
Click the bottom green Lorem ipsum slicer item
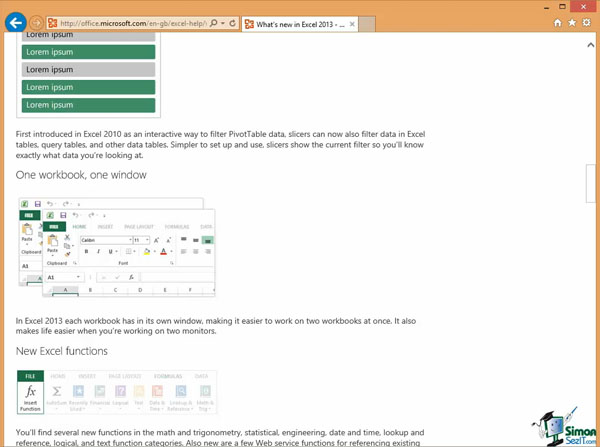(88, 105)
